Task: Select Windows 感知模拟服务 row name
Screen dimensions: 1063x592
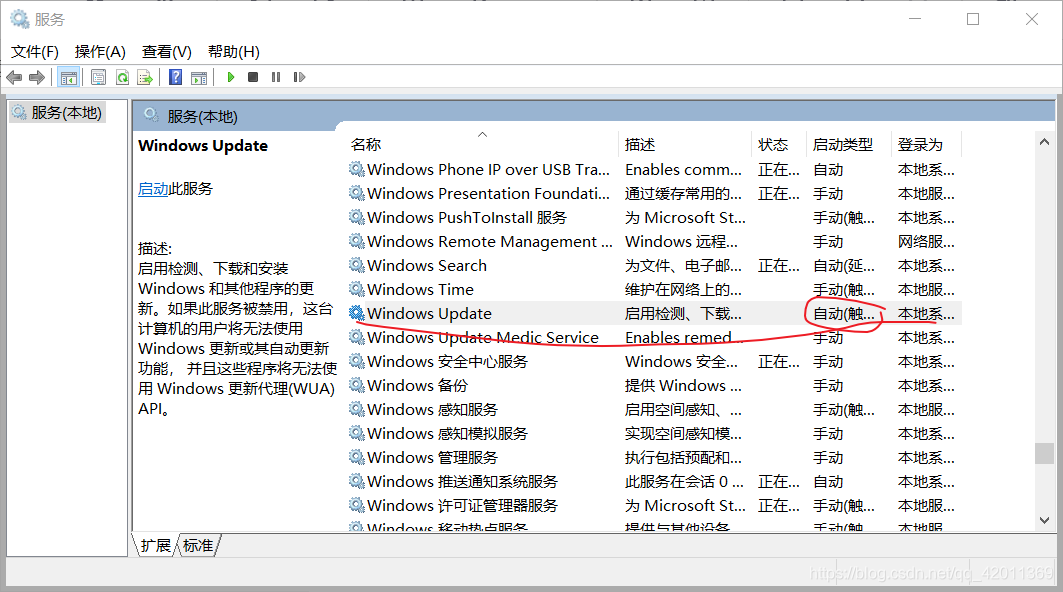Action: [447, 433]
